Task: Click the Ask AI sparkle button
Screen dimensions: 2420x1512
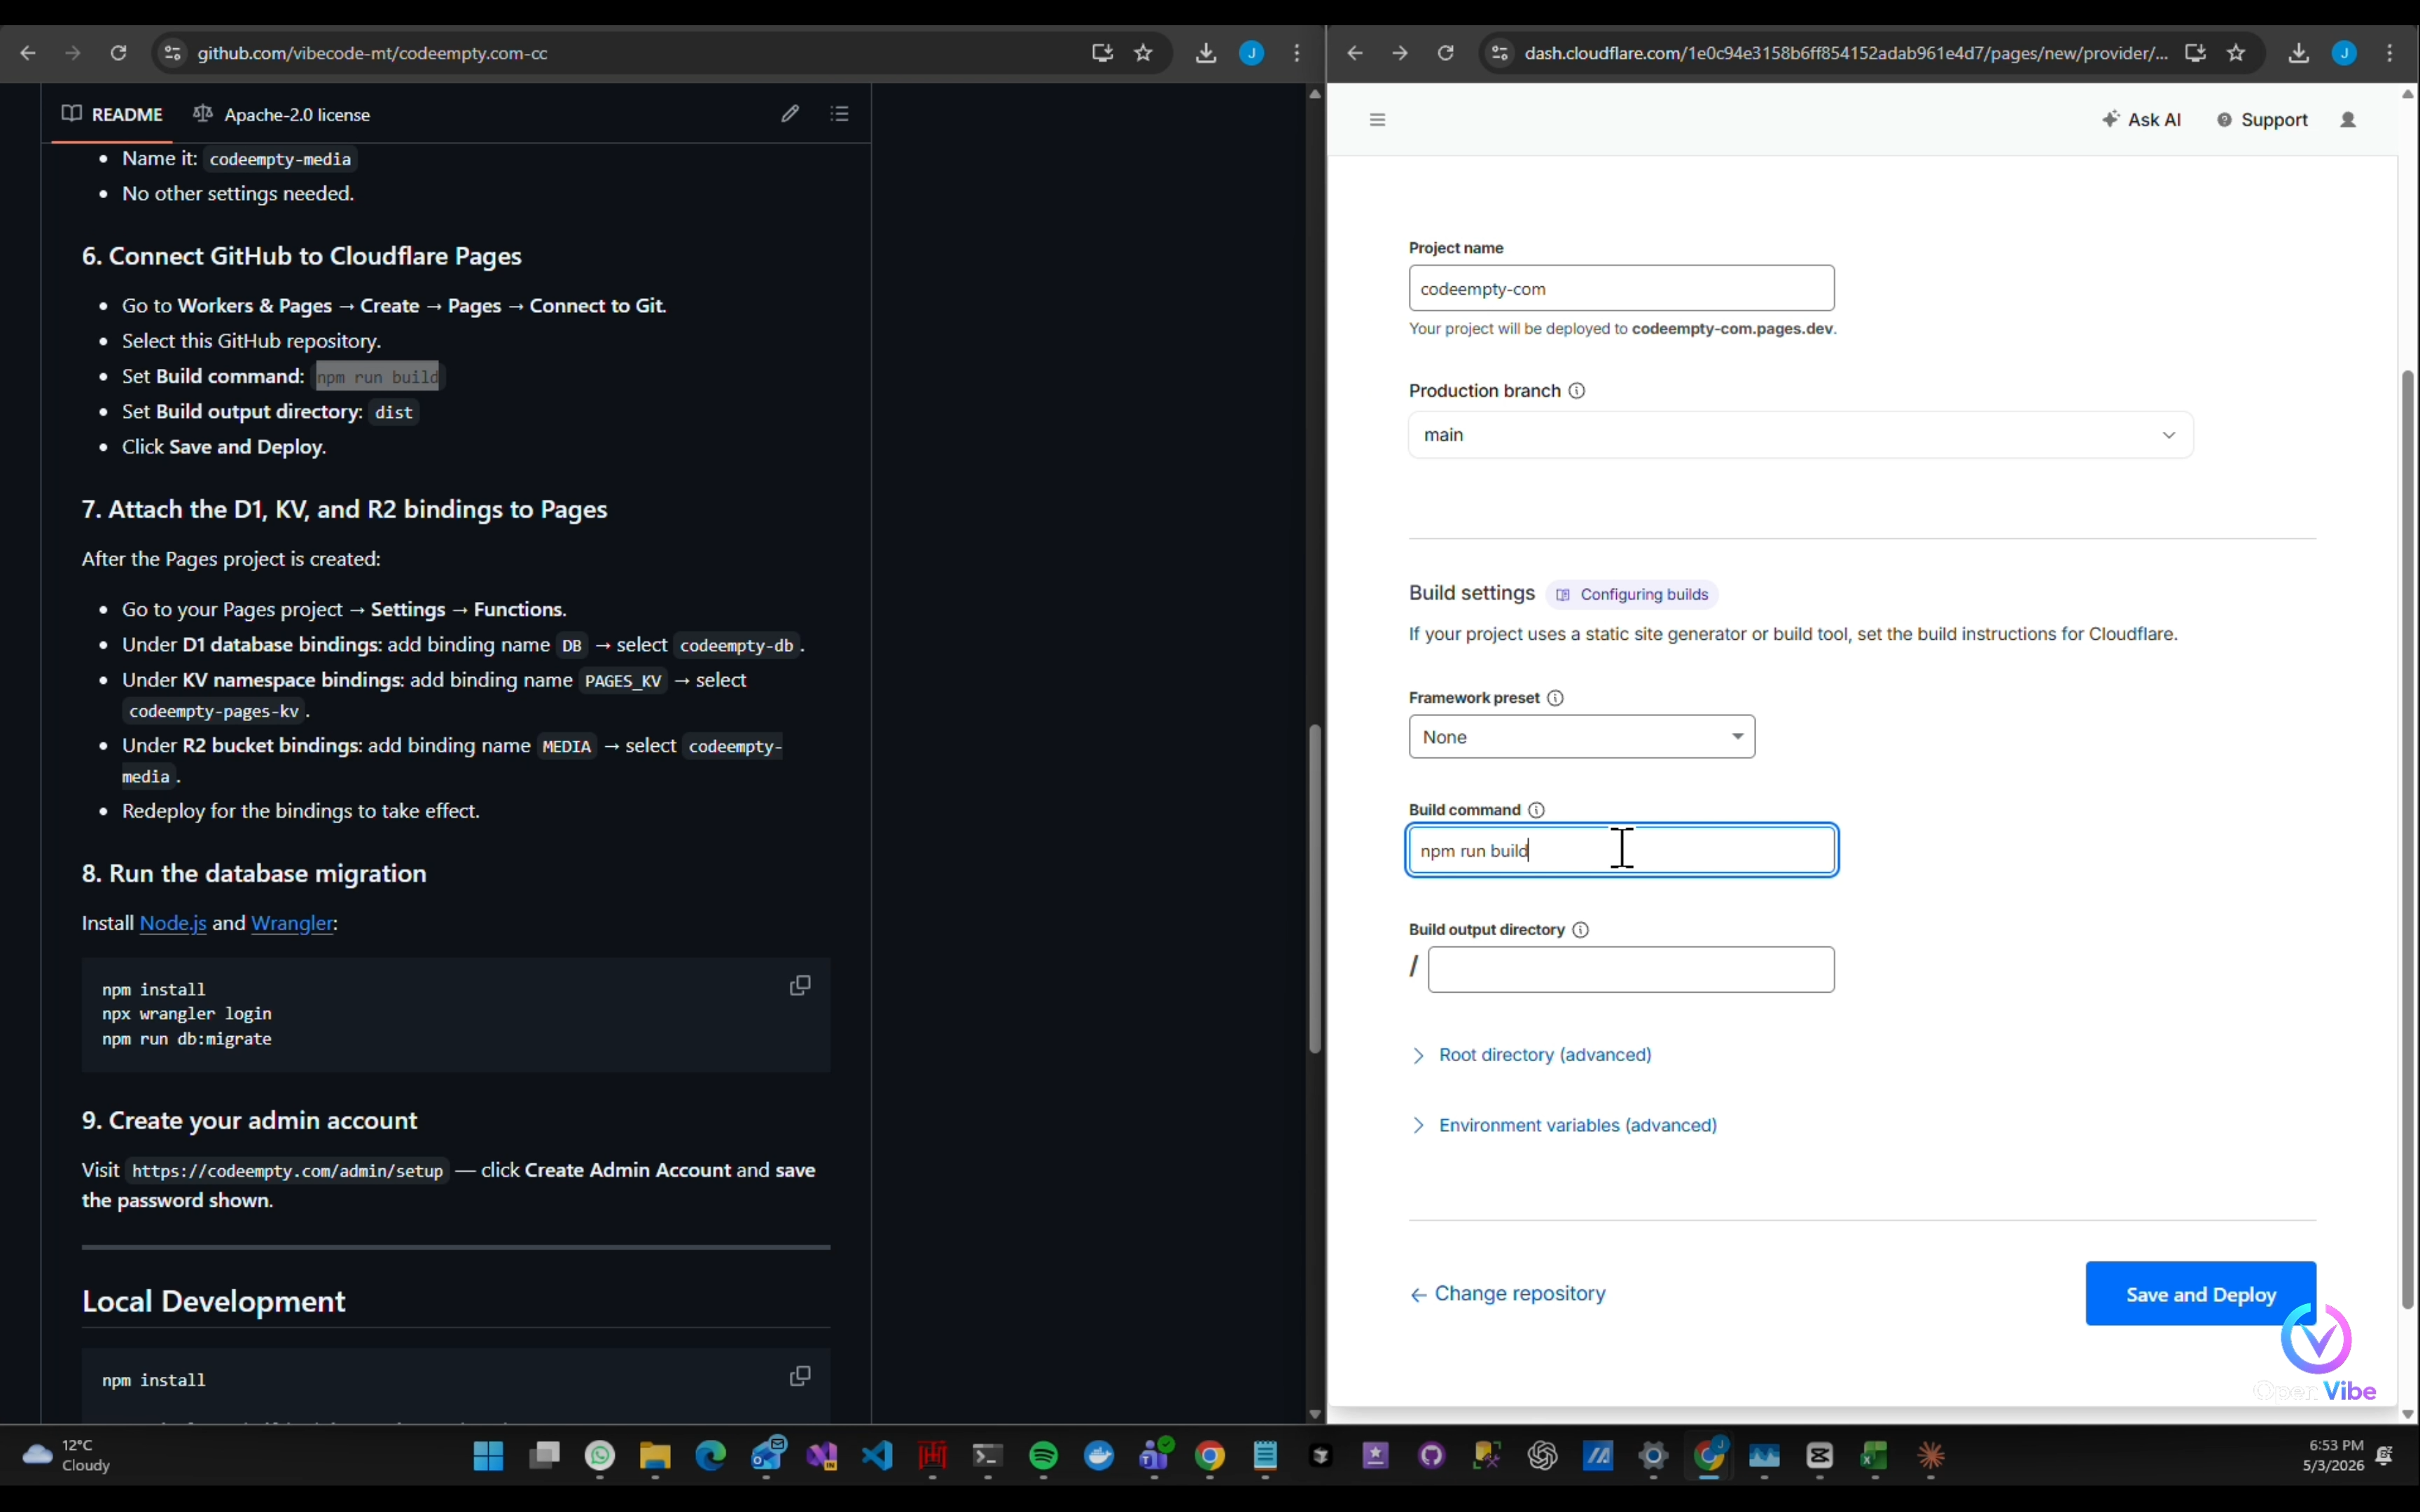Action: (2142, 120)
